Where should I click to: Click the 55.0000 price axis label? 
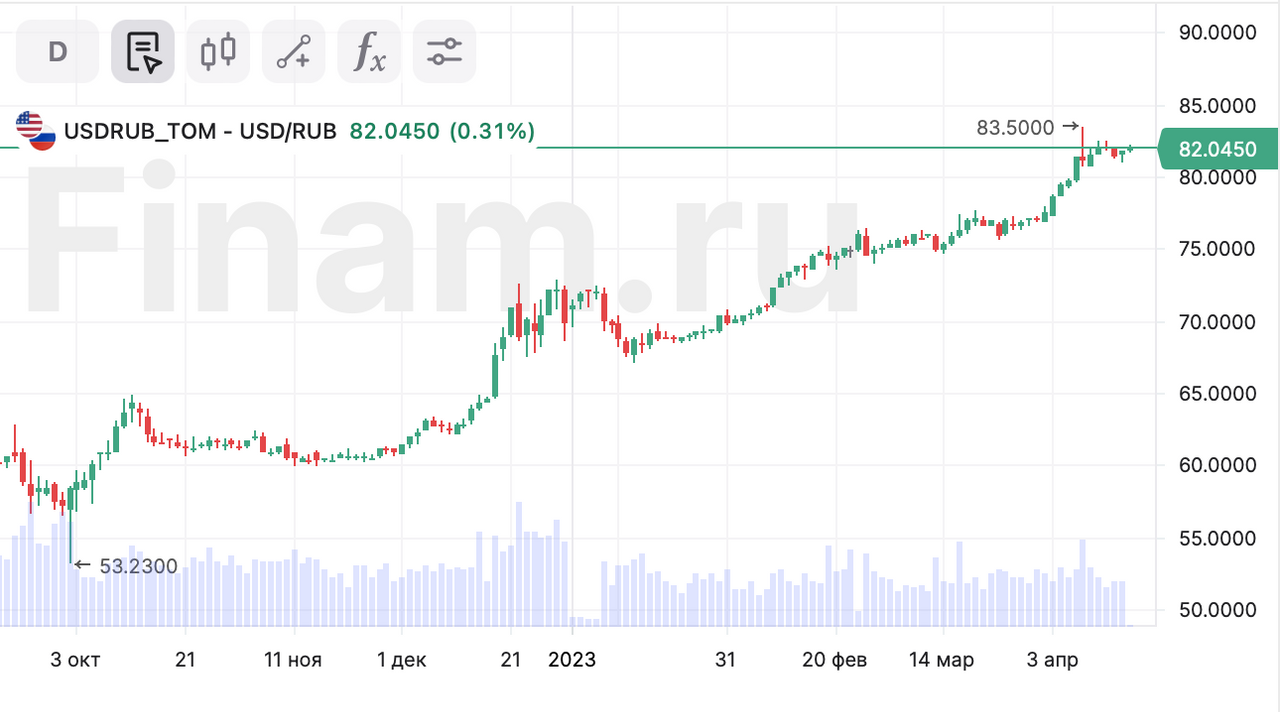[1217, 539]
